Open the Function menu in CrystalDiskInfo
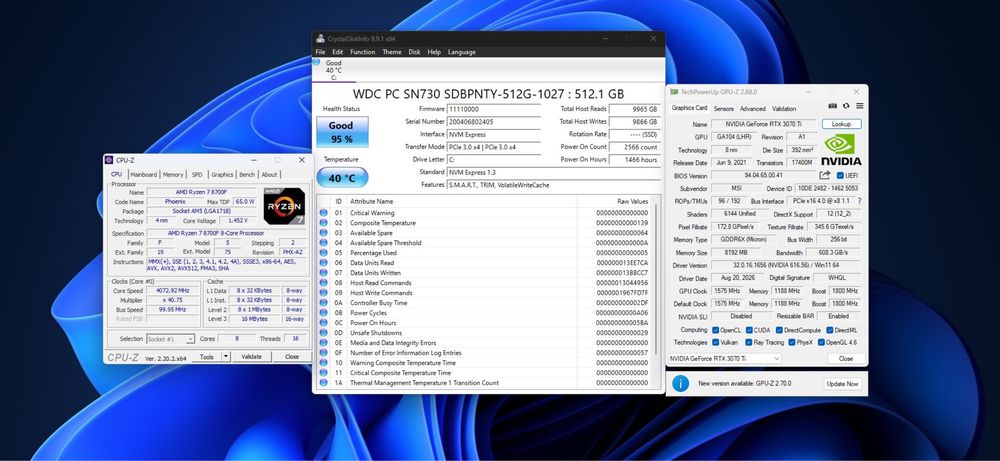The height and width of the screenshot is (461, 1000). click(362, 52)
